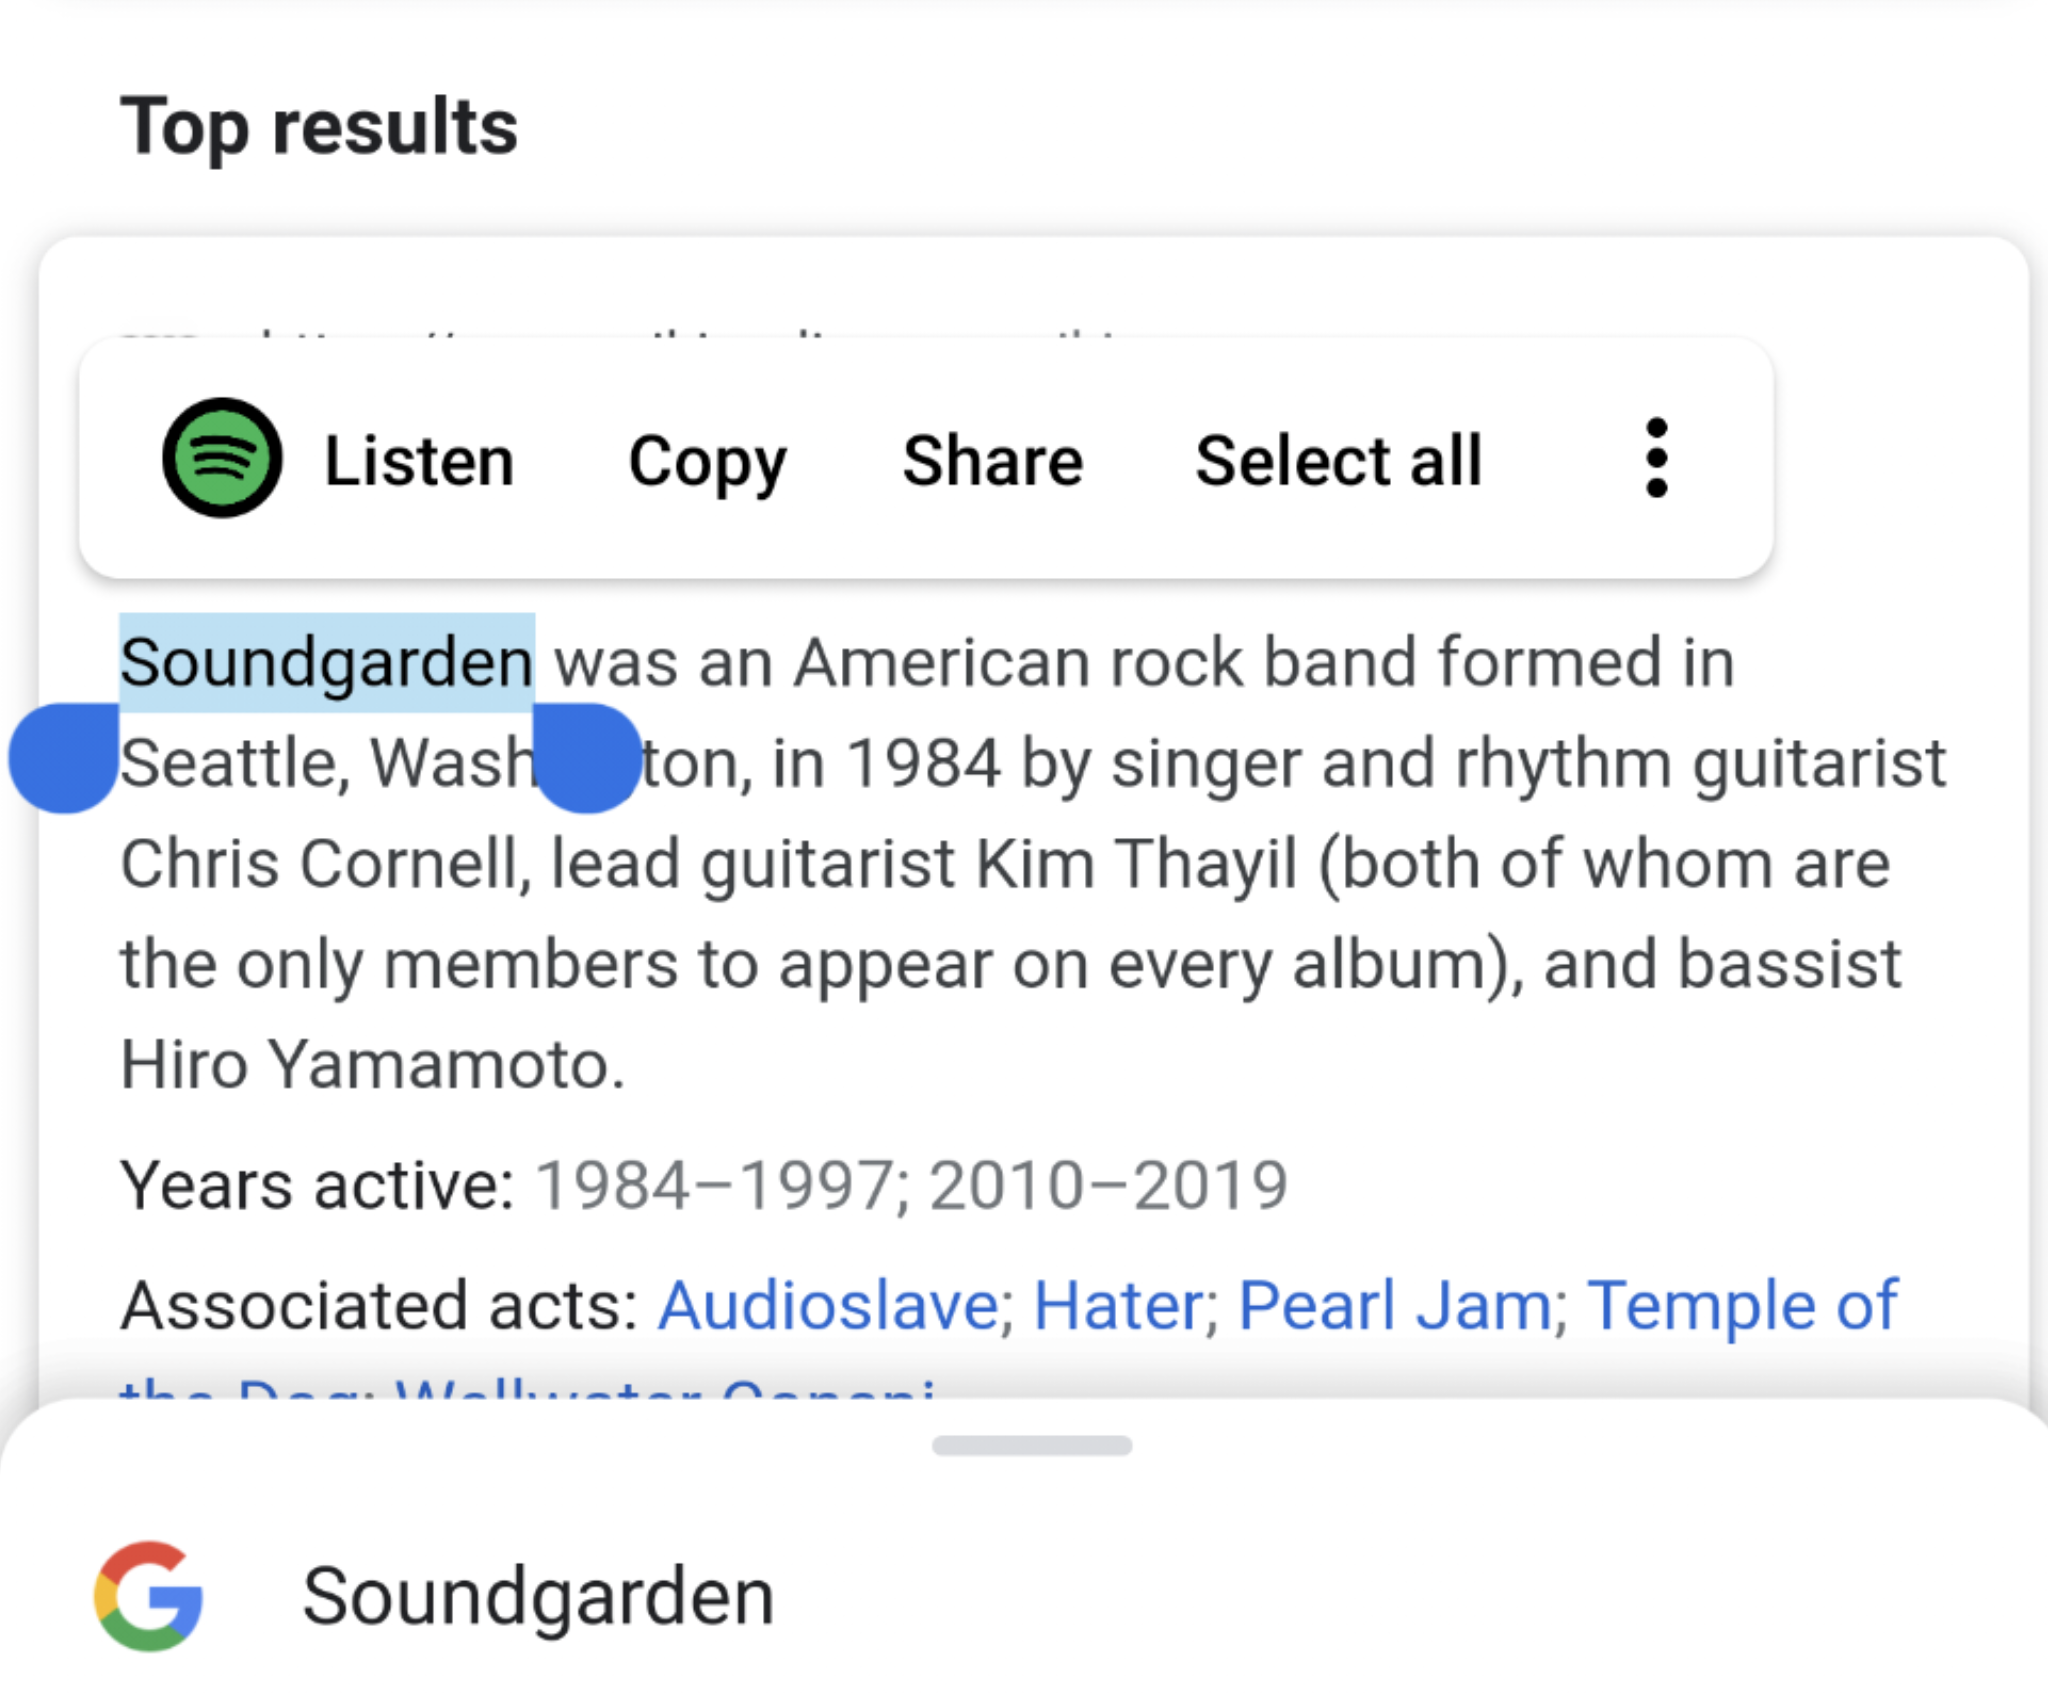Click the highlighted word Soundgarden
Image resolution: width=2048 pixels, height=1696 pixels.
(x=327, y=663)
